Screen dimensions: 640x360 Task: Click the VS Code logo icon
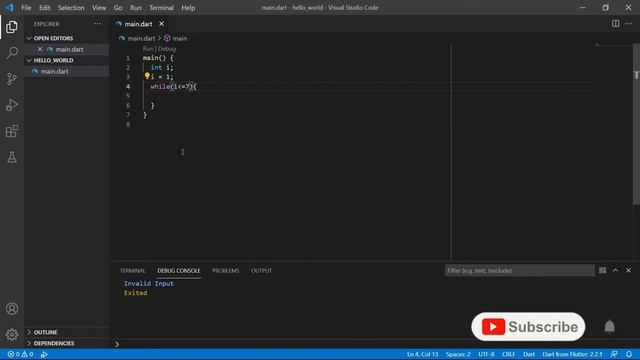pyautogui.click(x=9, y=8)
